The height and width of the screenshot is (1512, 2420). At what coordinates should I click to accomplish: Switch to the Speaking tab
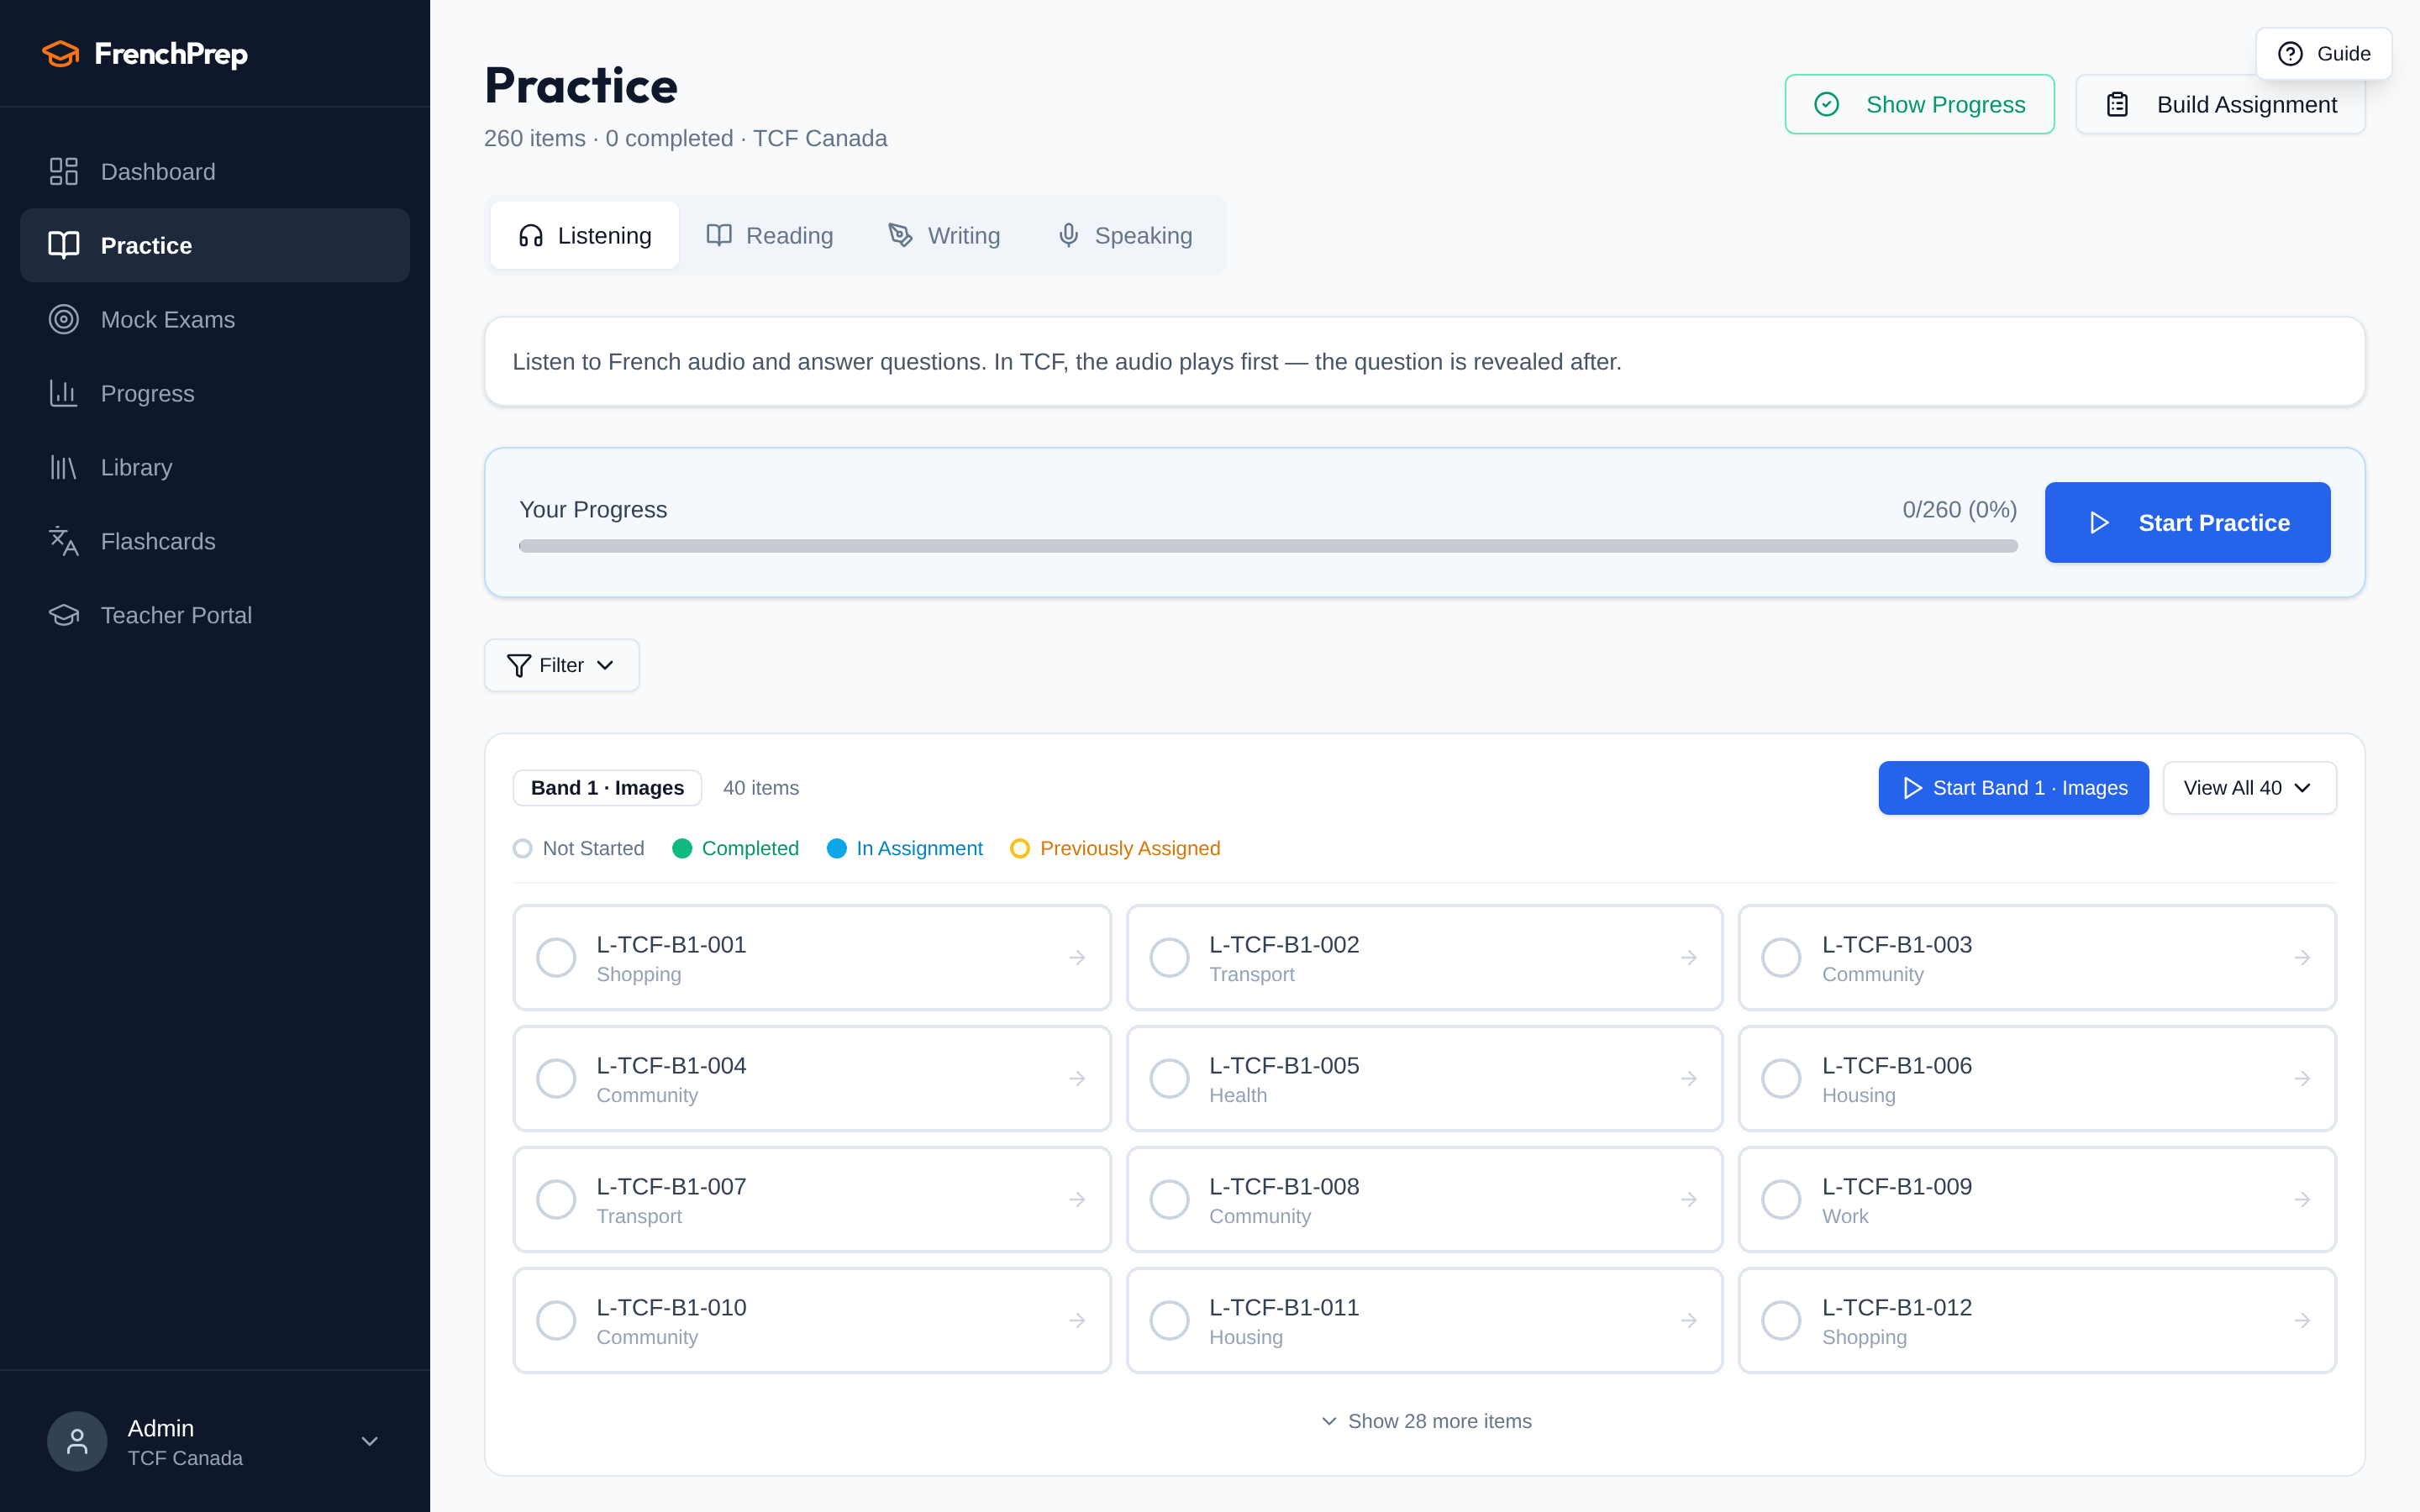click(x=1125, y=236)
